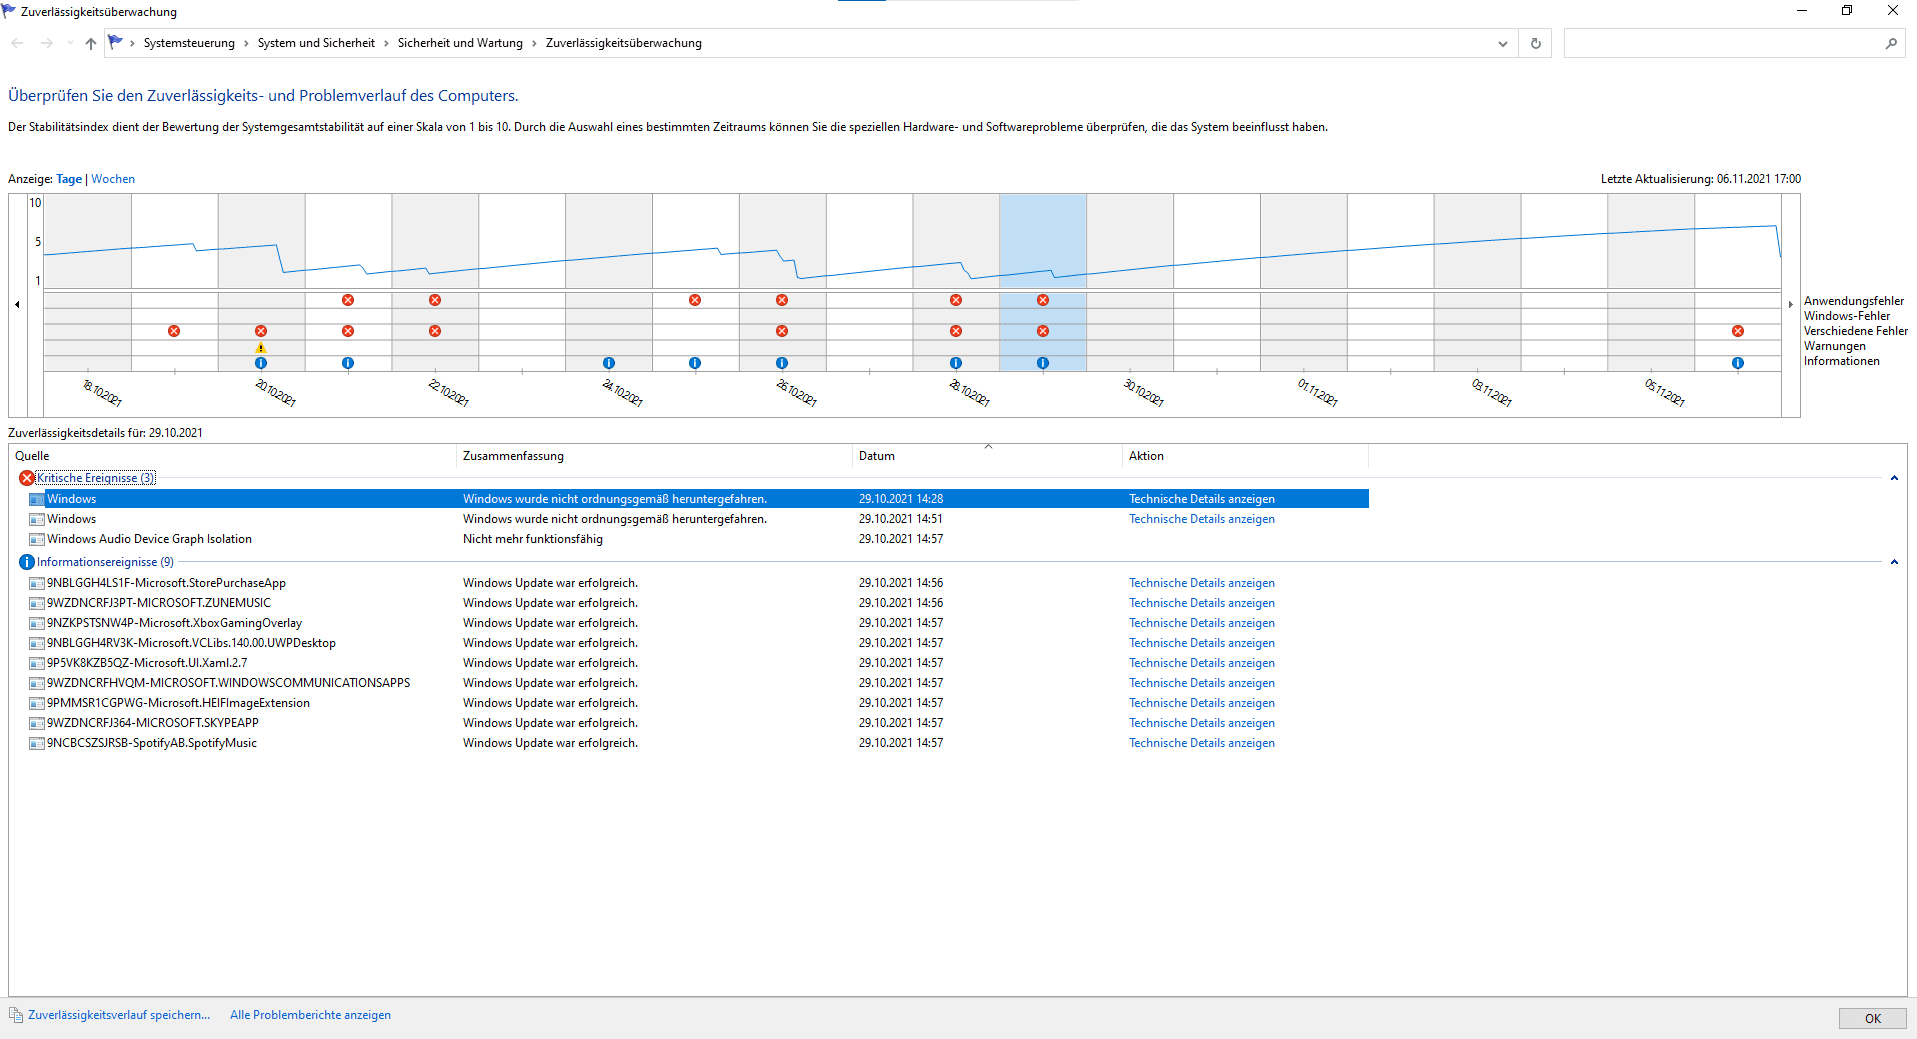Select the 23.10.2021 column in the chart
1917x1039 pixels.
(522, 282)
